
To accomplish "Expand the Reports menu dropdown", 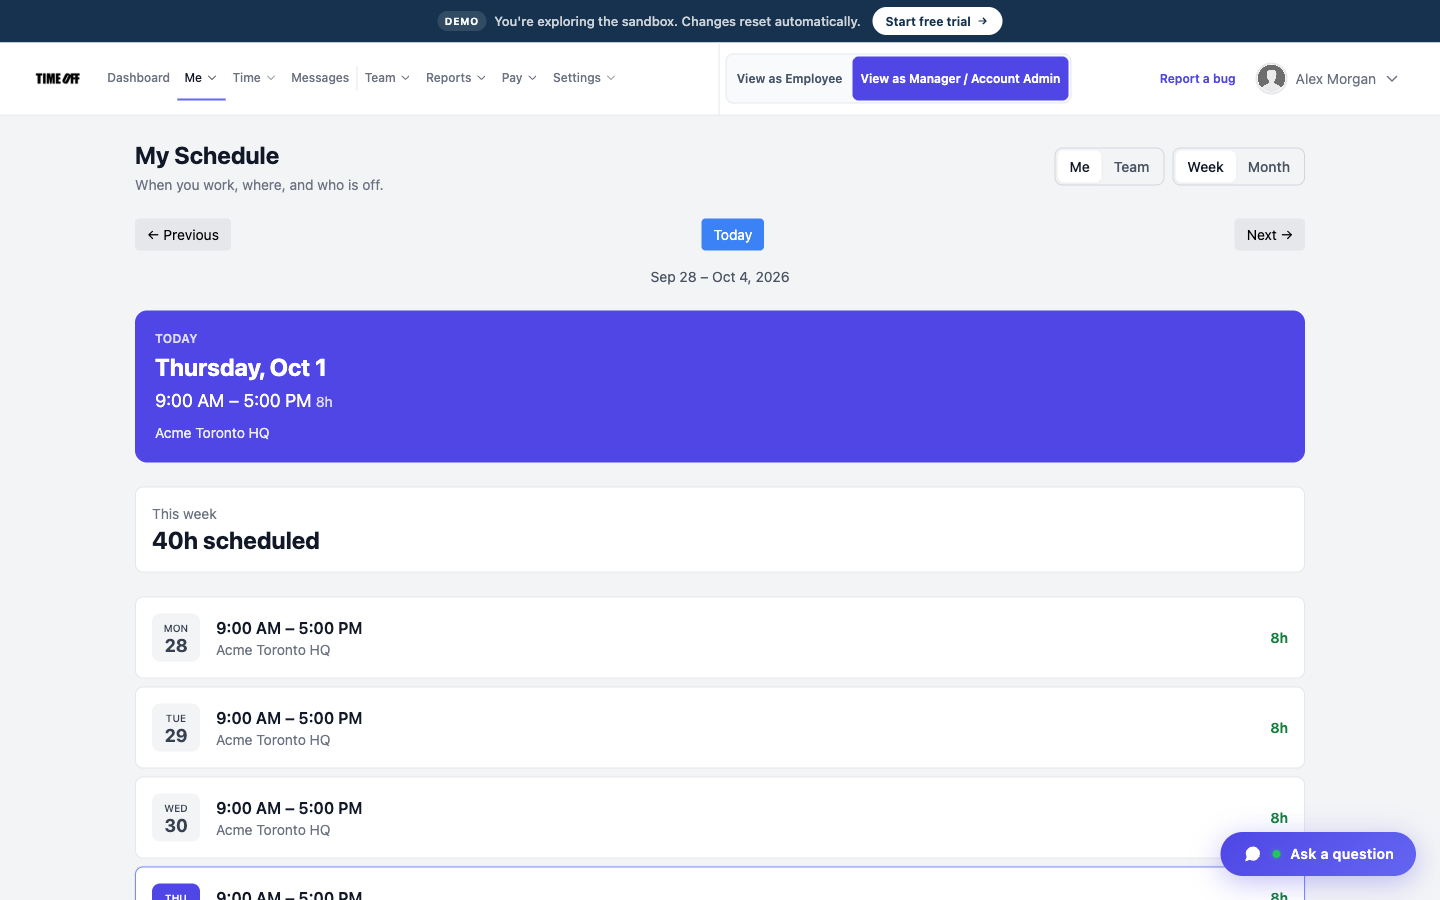I will [456, 78].
